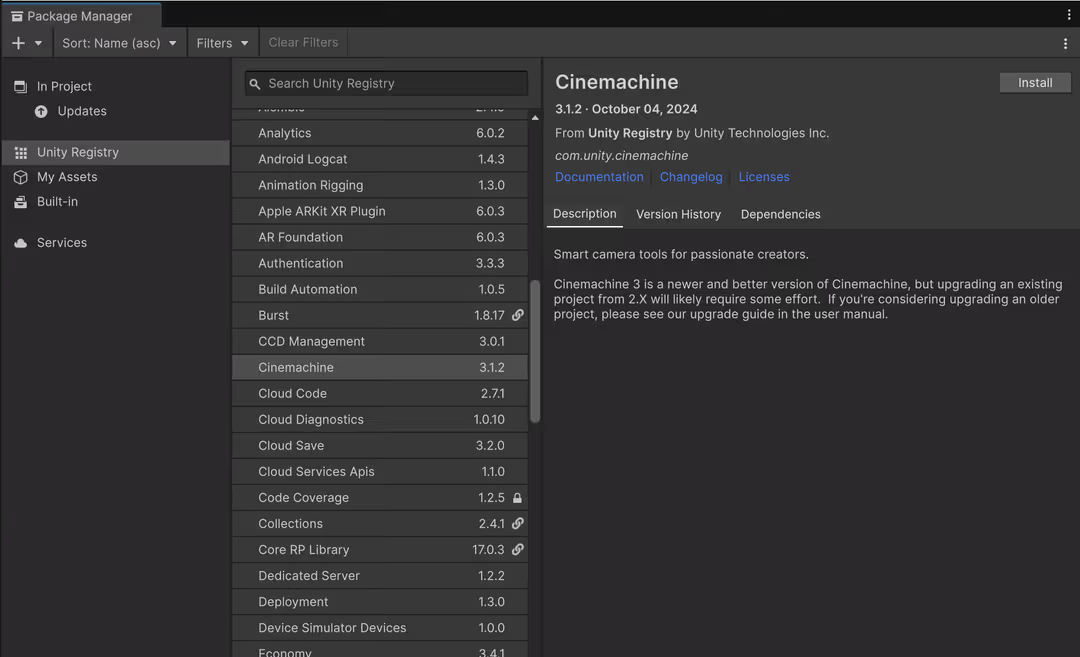Click the Built-in icon
The width and height of the screenshot is (1080, 657).
click(x=21, y=202)
